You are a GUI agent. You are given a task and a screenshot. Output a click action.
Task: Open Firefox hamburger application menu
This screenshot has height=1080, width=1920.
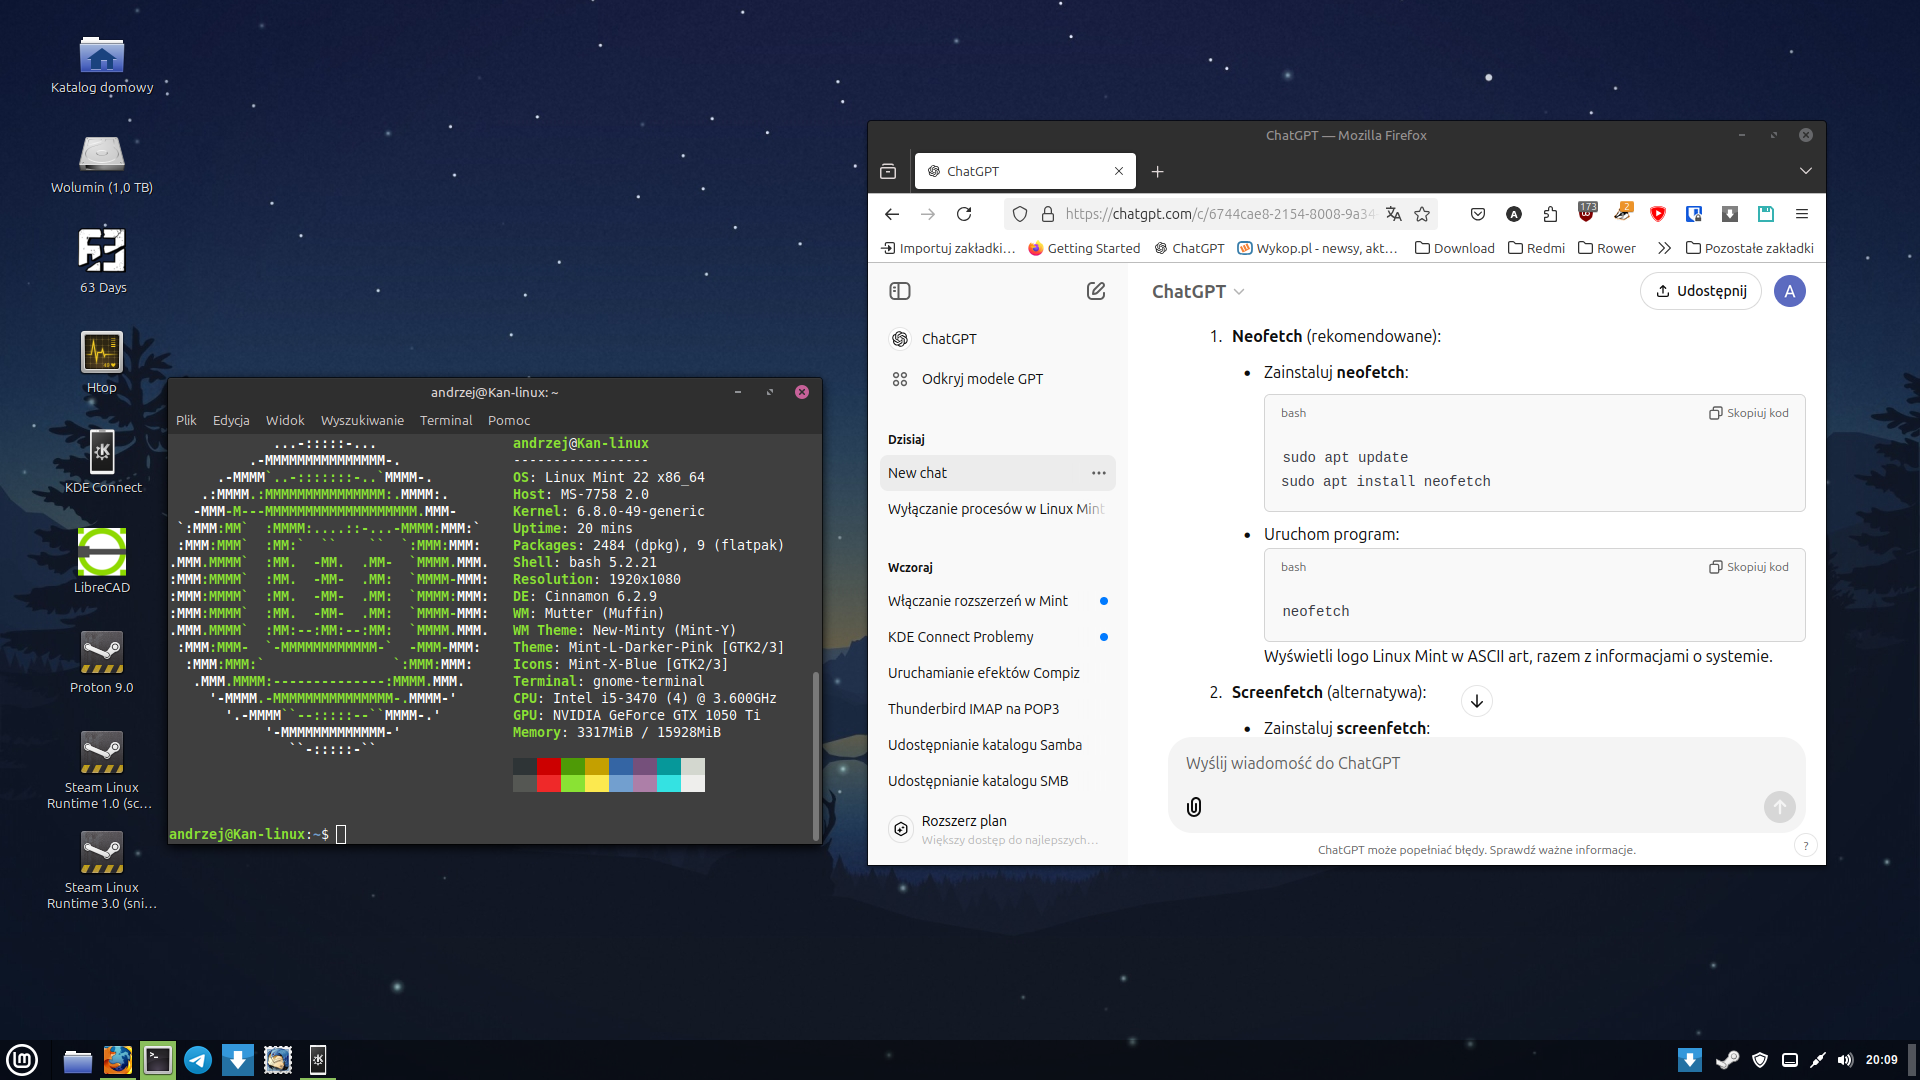[1801, 214]
